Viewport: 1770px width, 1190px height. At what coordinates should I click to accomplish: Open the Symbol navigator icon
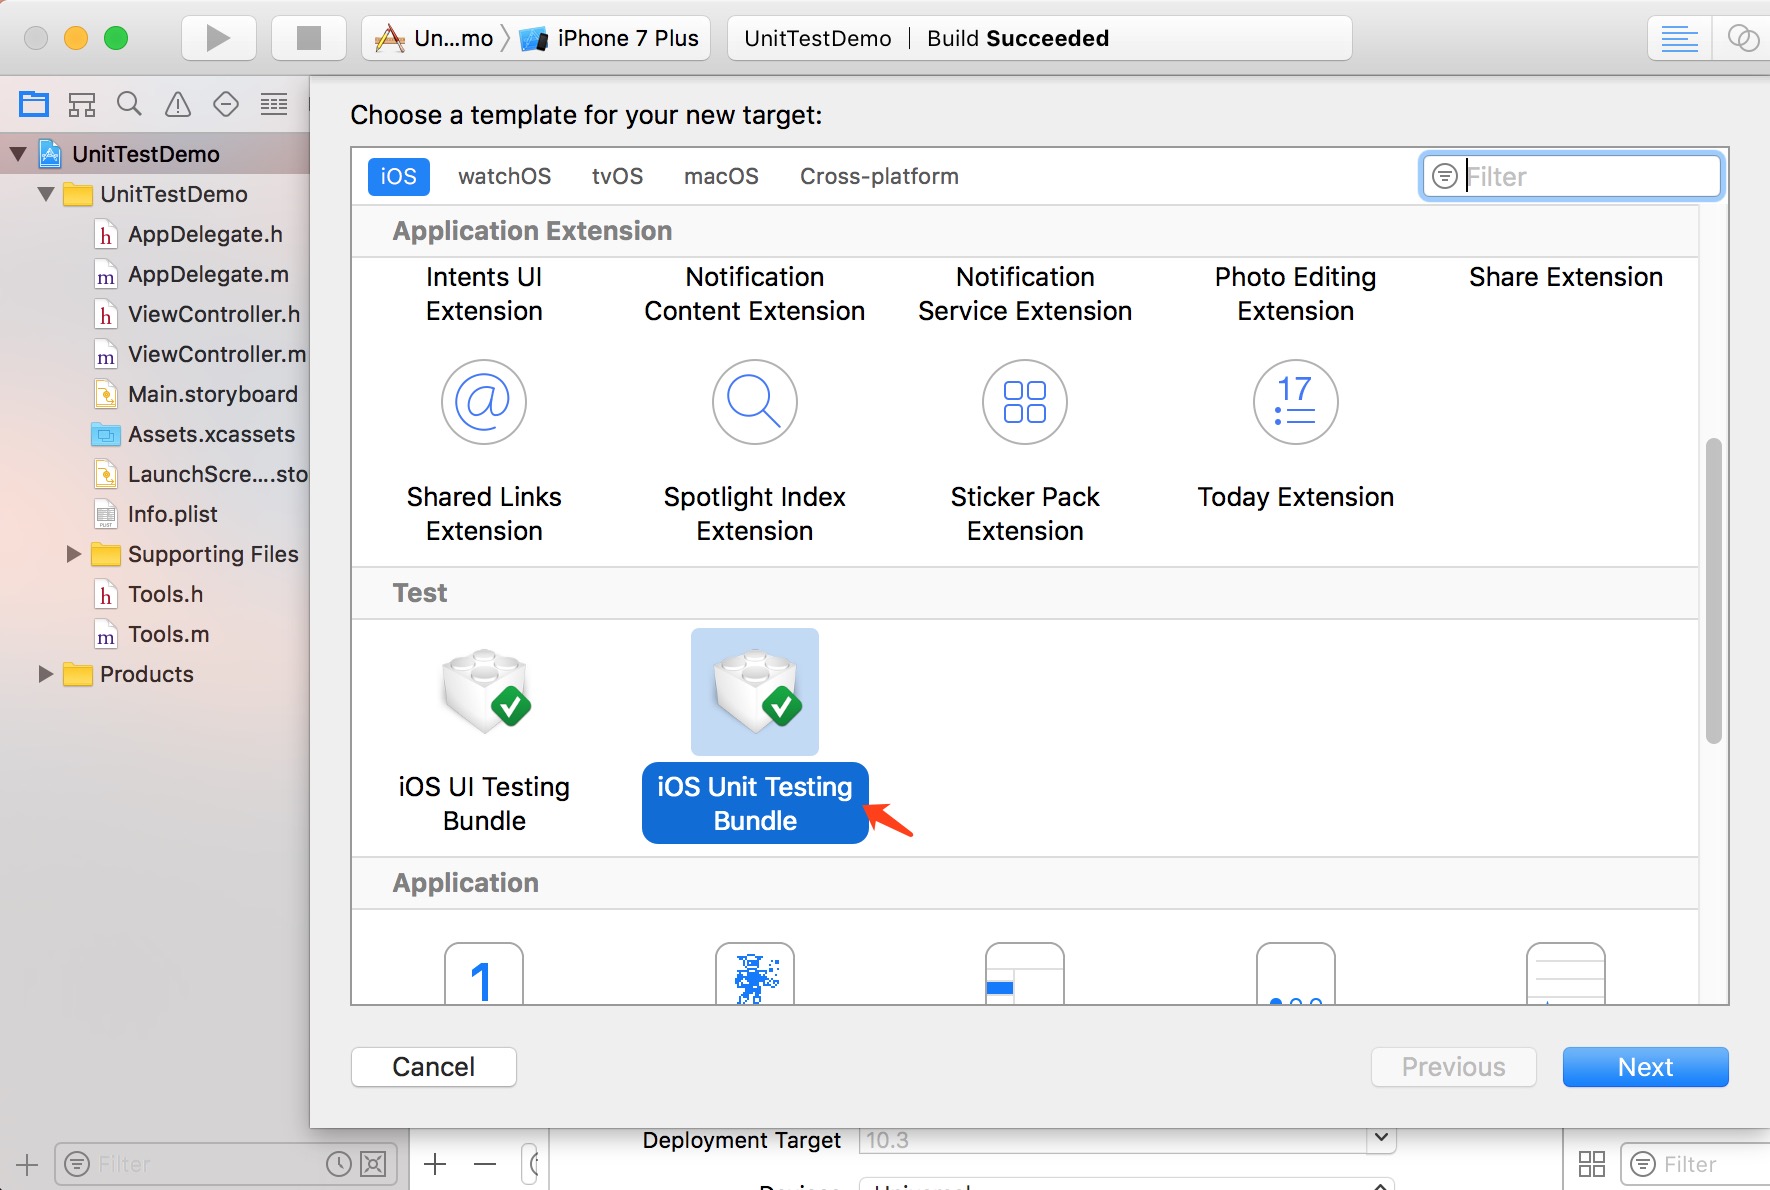[82, 103]
